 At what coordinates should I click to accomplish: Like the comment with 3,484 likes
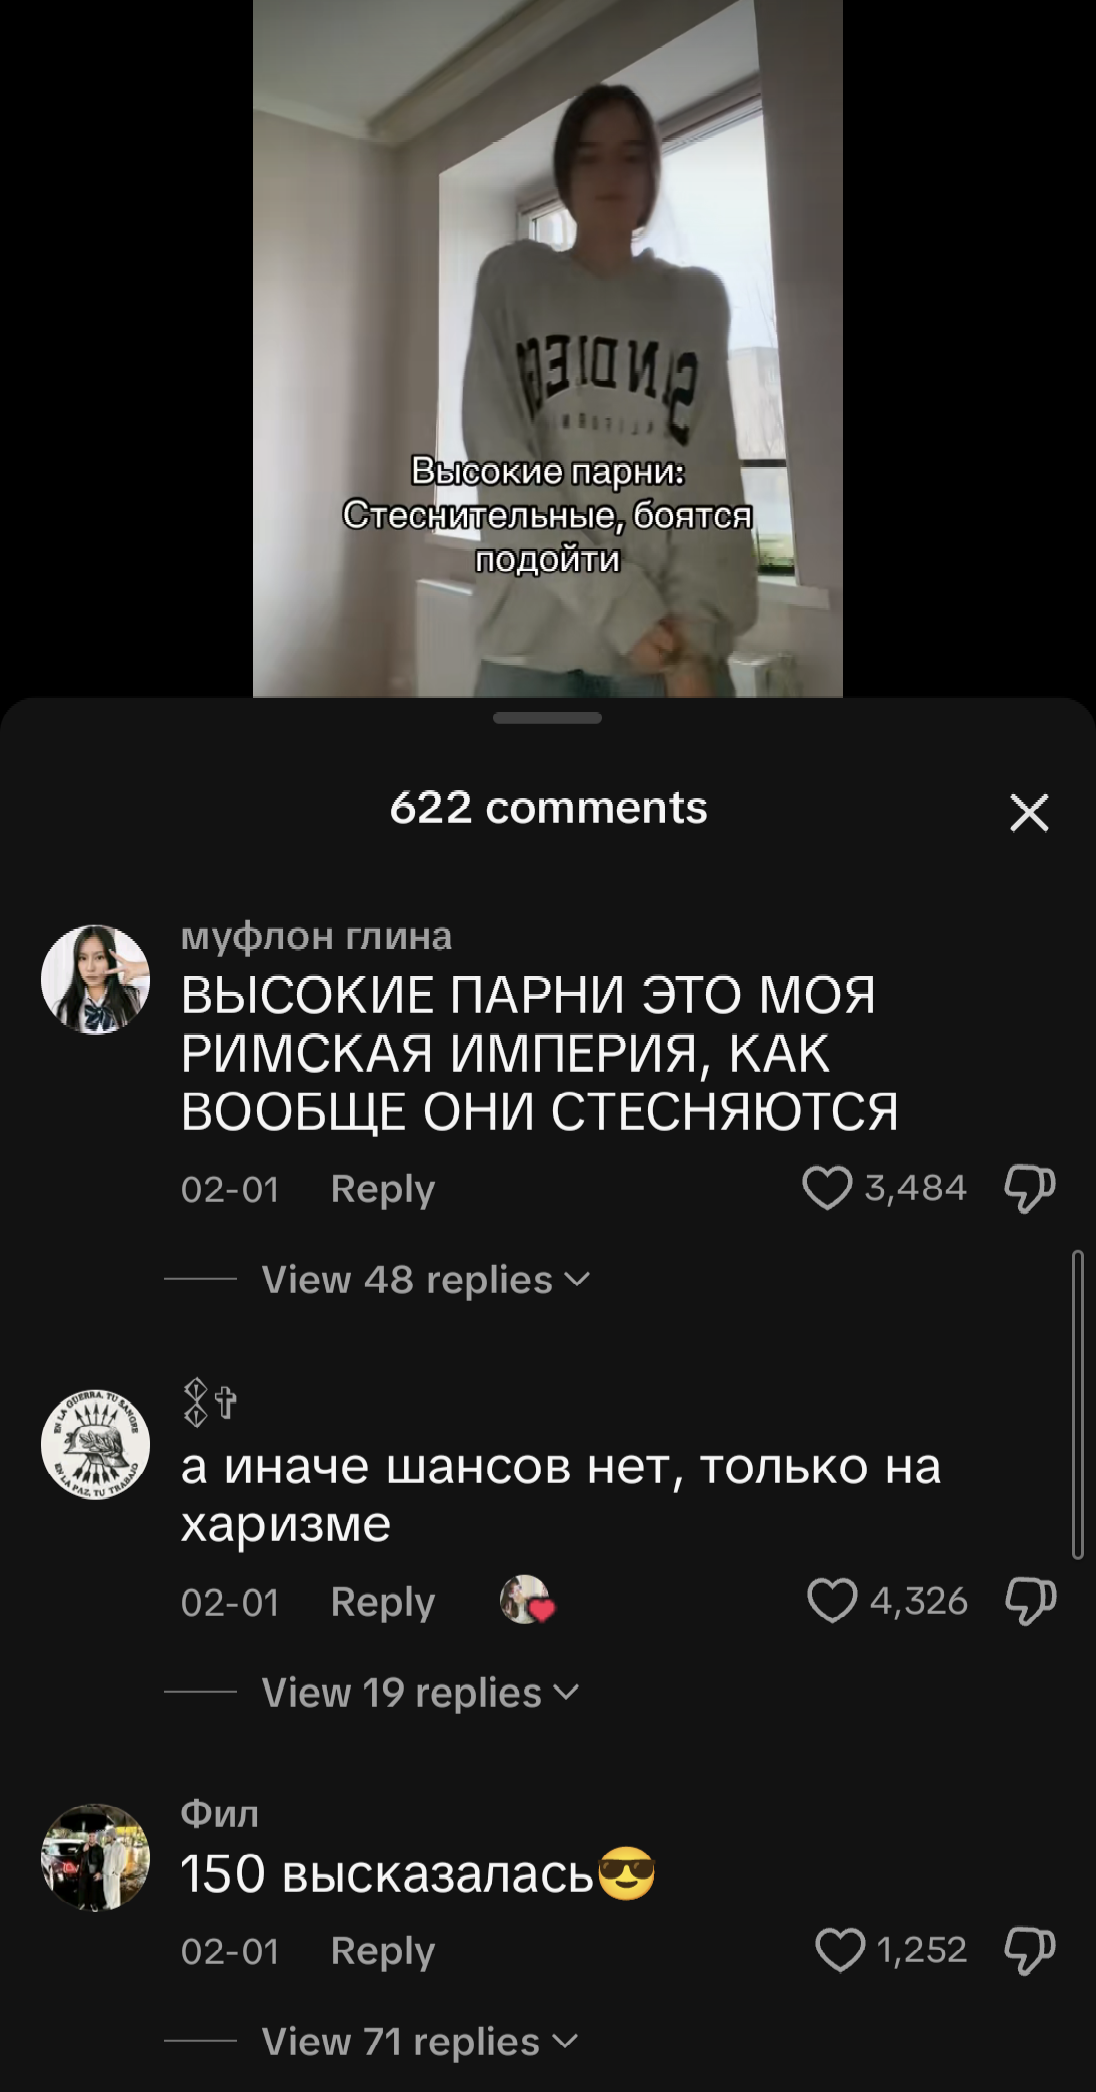tap(827, 1188)
